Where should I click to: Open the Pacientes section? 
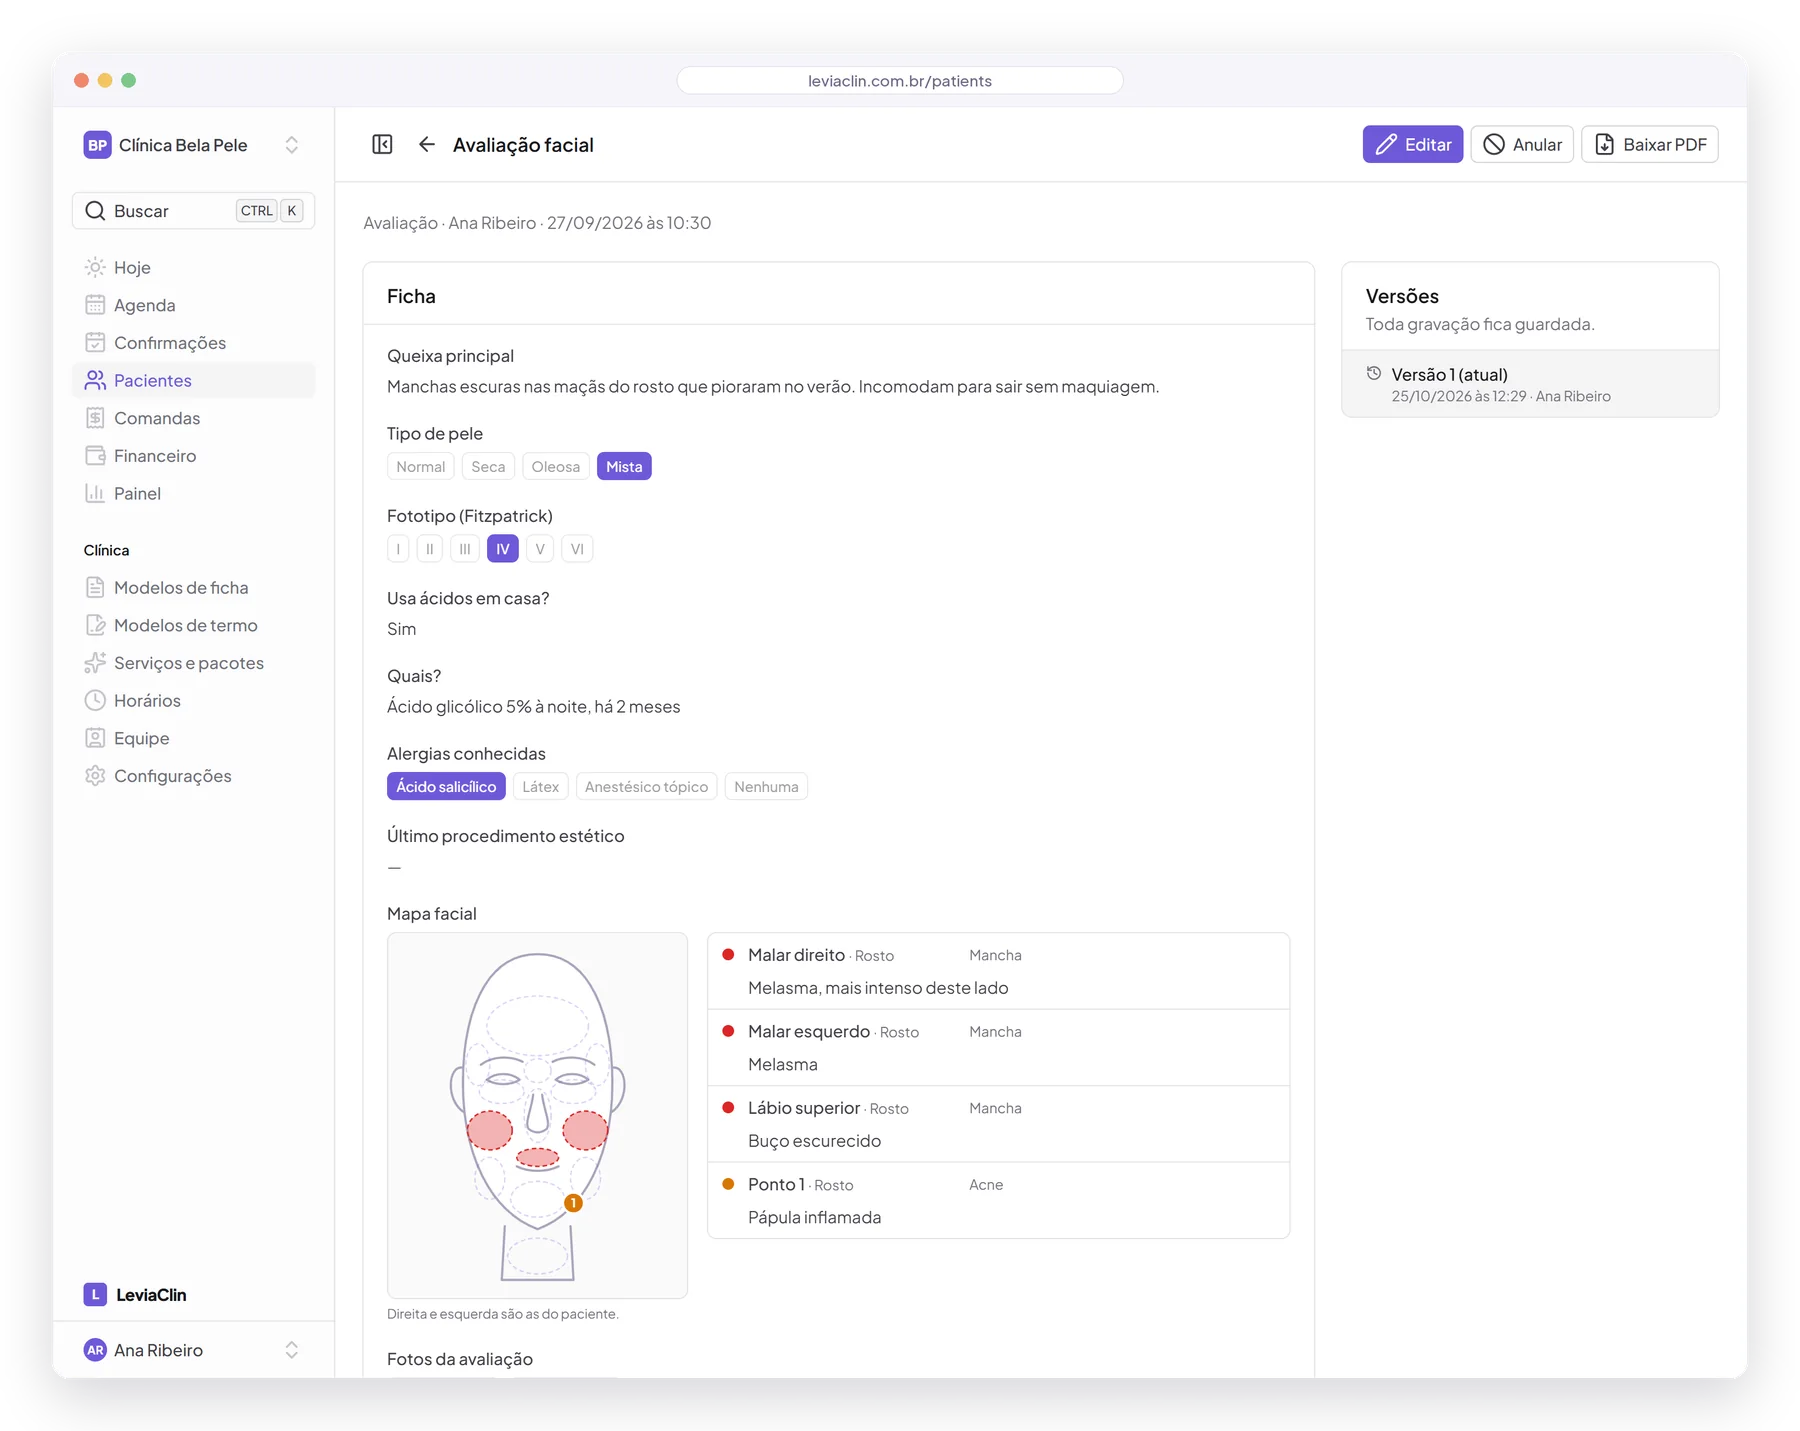pos(194,380)
